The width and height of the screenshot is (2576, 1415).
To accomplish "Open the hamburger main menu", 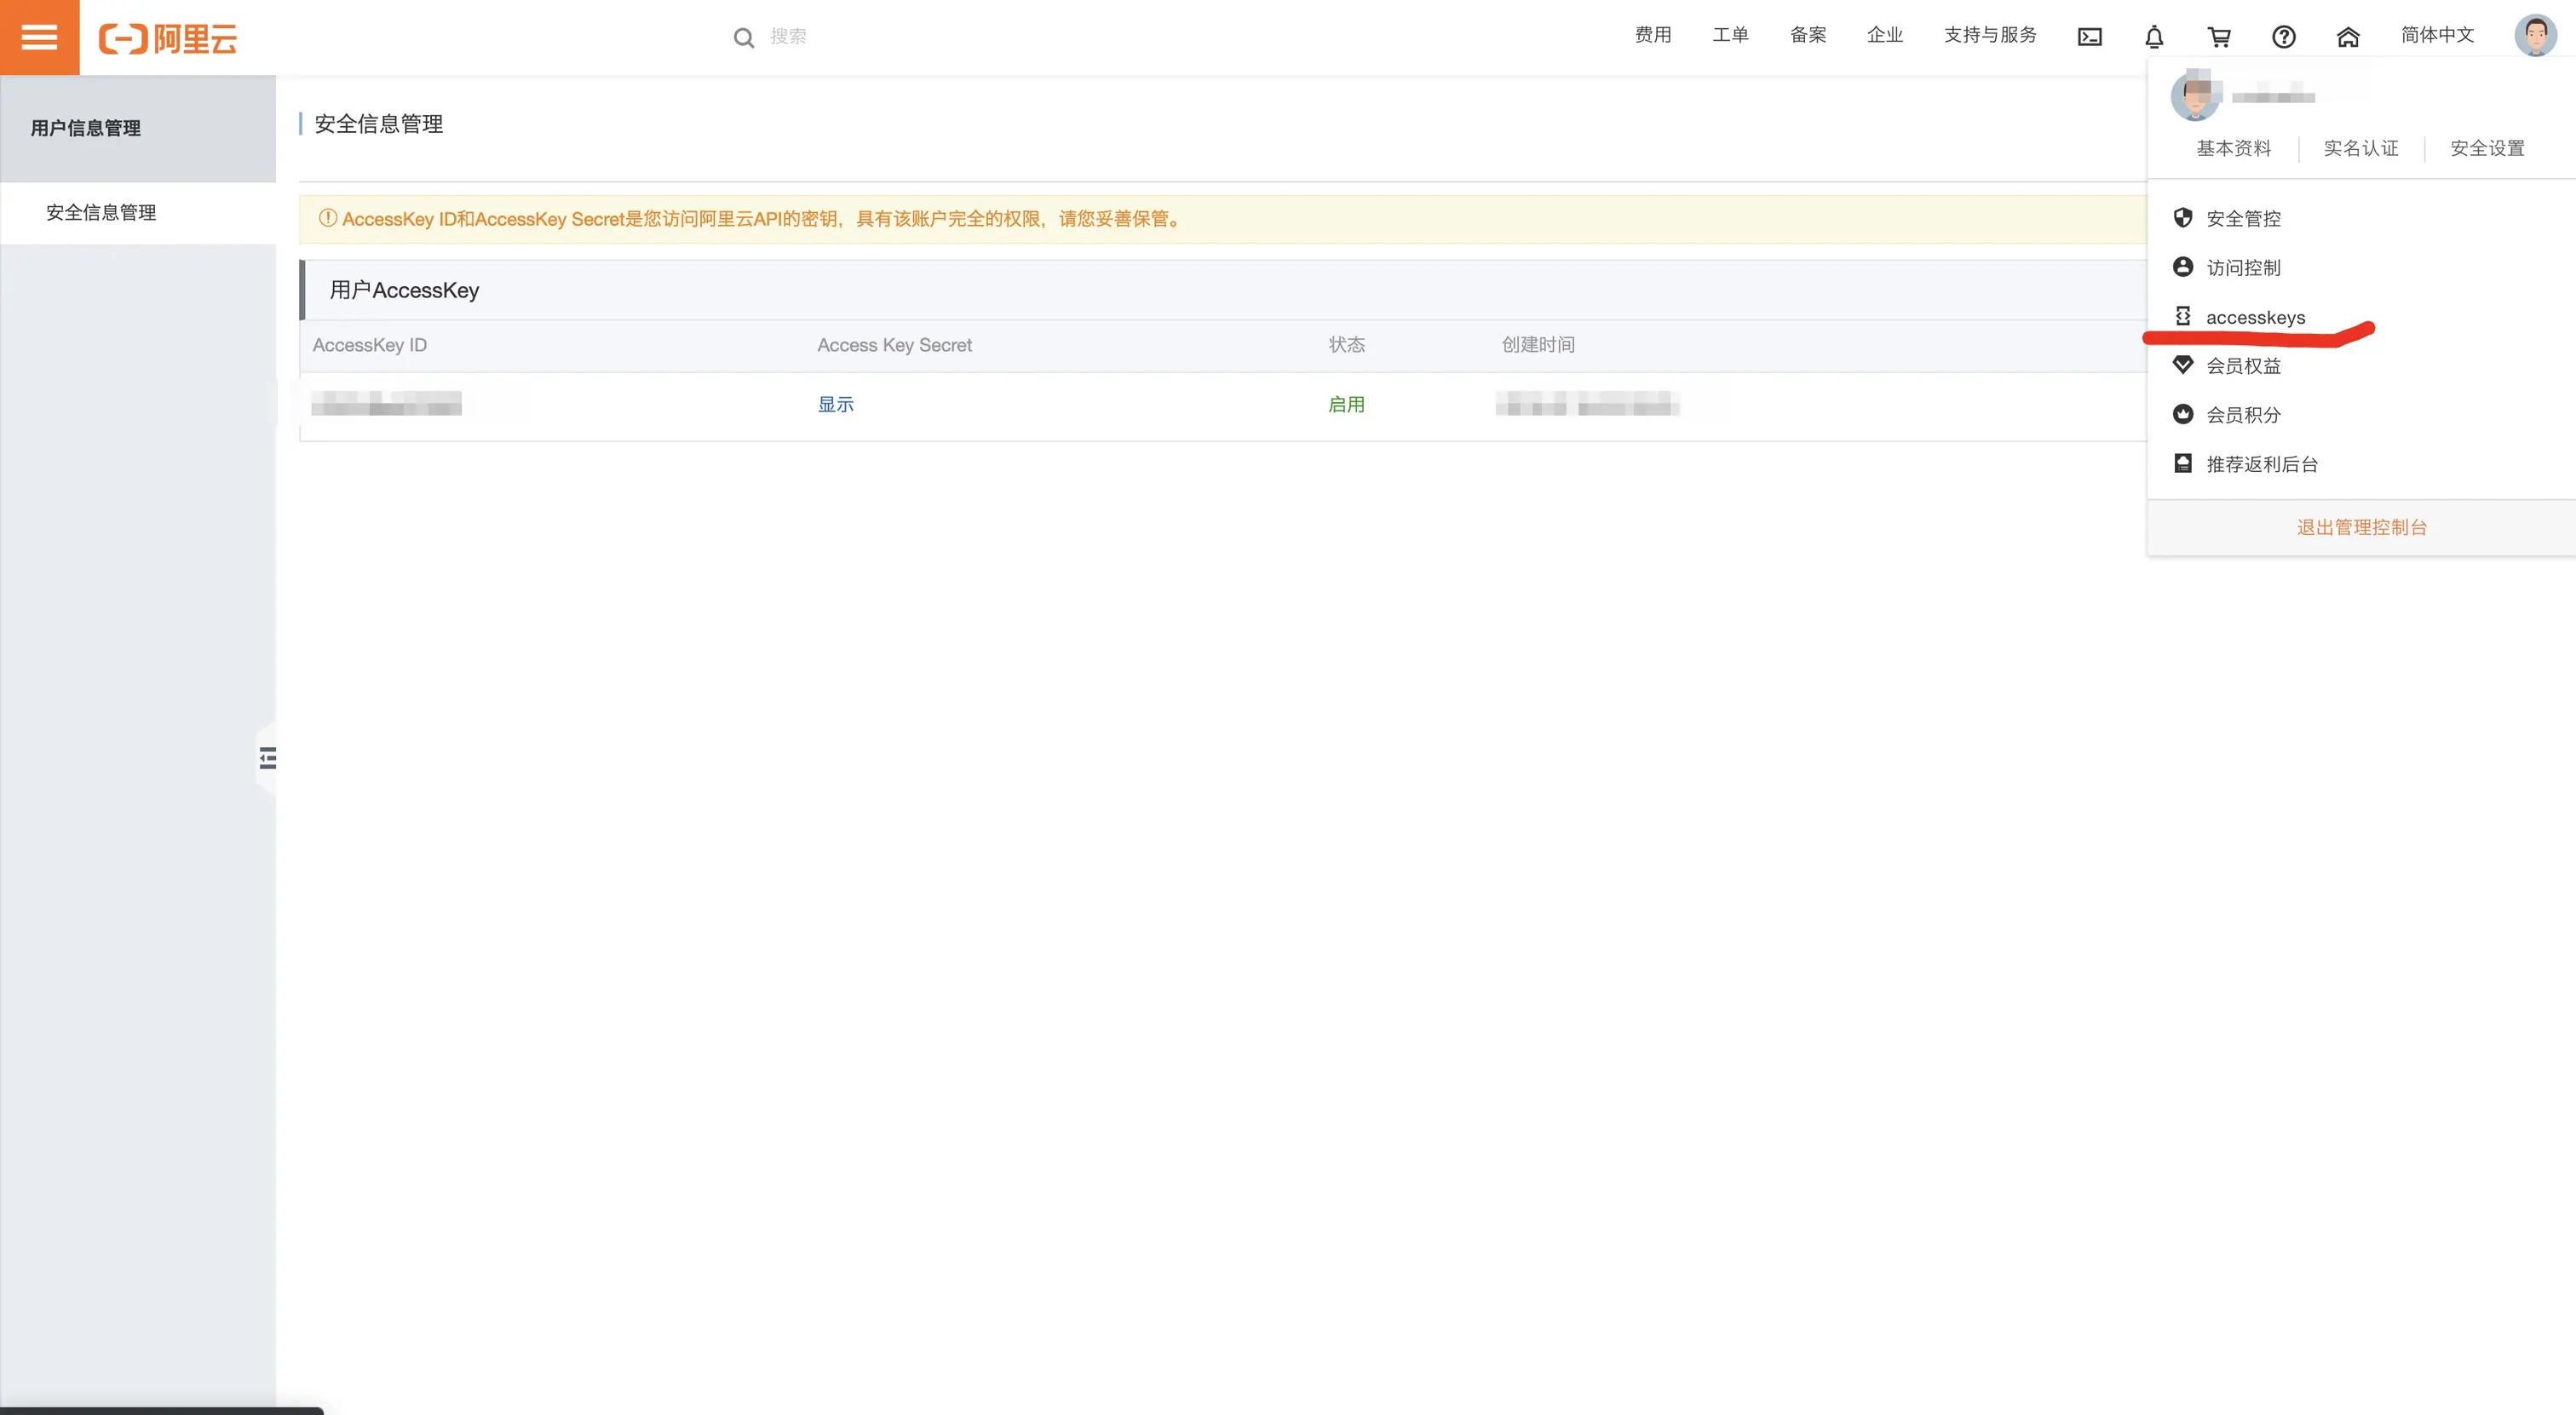I will coord(39,37).
